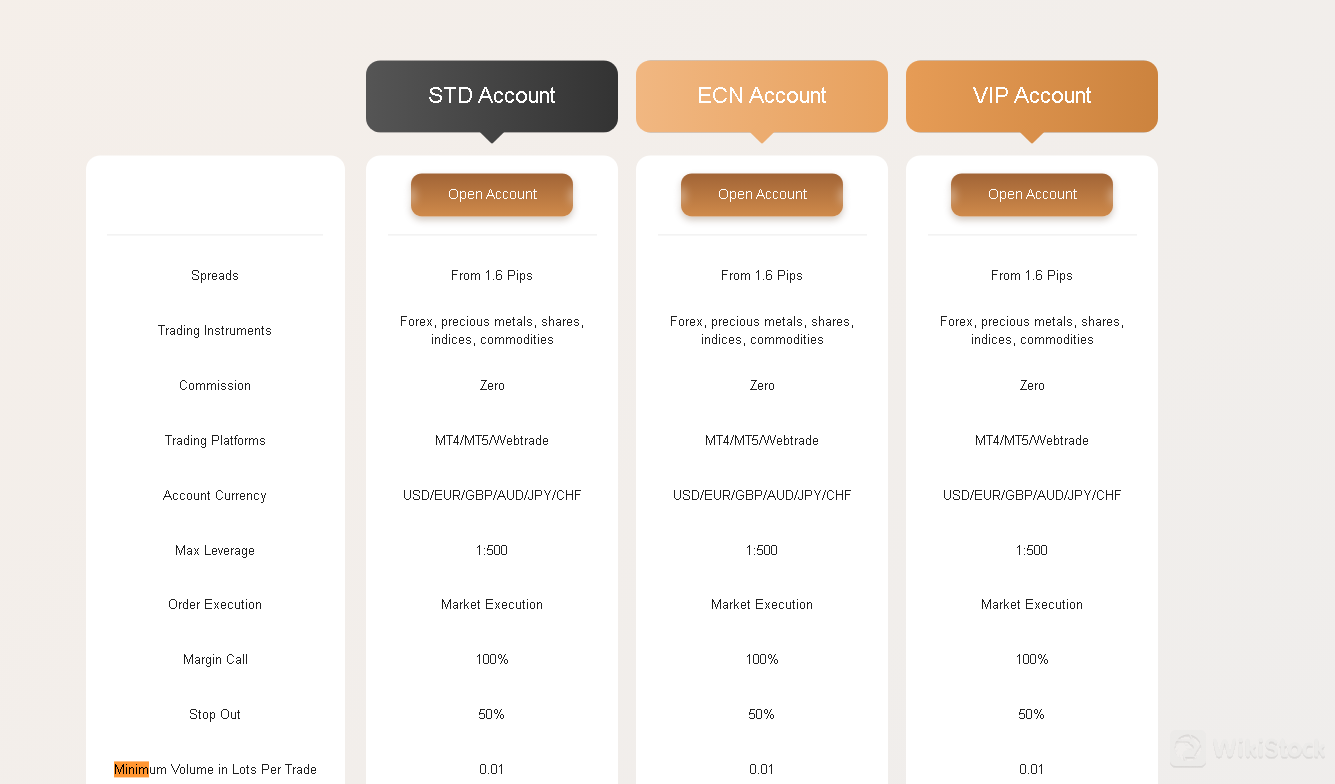Image resolution: width=1335 pixels, height=784 pixels.
Task: Click '50%' Stop Out in ECN column
Action: pos(761,714)
